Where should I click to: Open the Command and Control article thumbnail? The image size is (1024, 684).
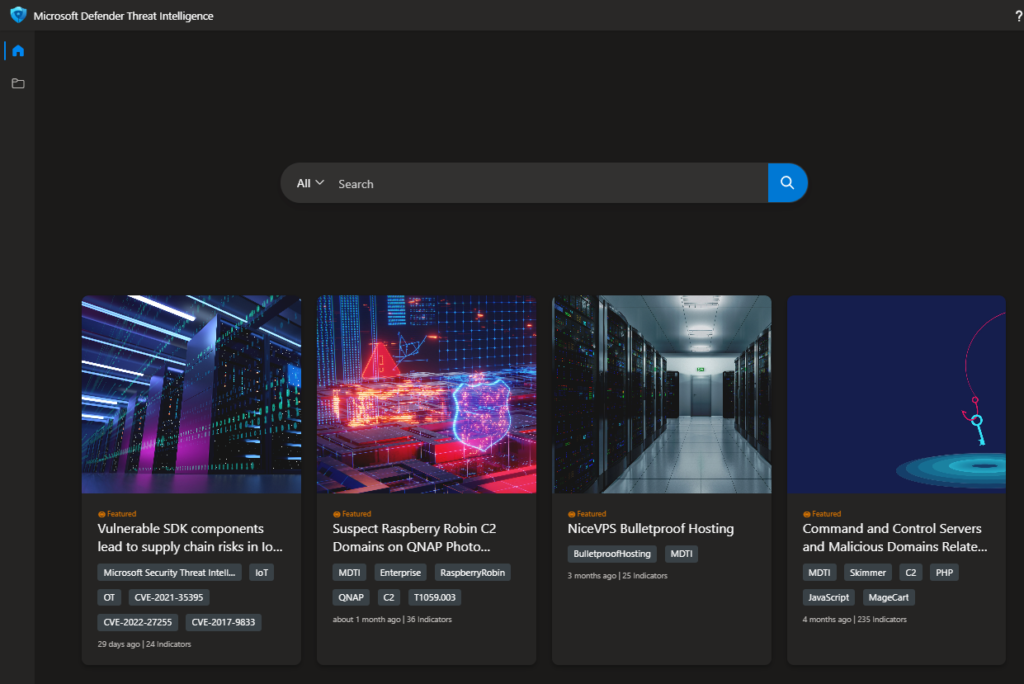click(896, 394)
